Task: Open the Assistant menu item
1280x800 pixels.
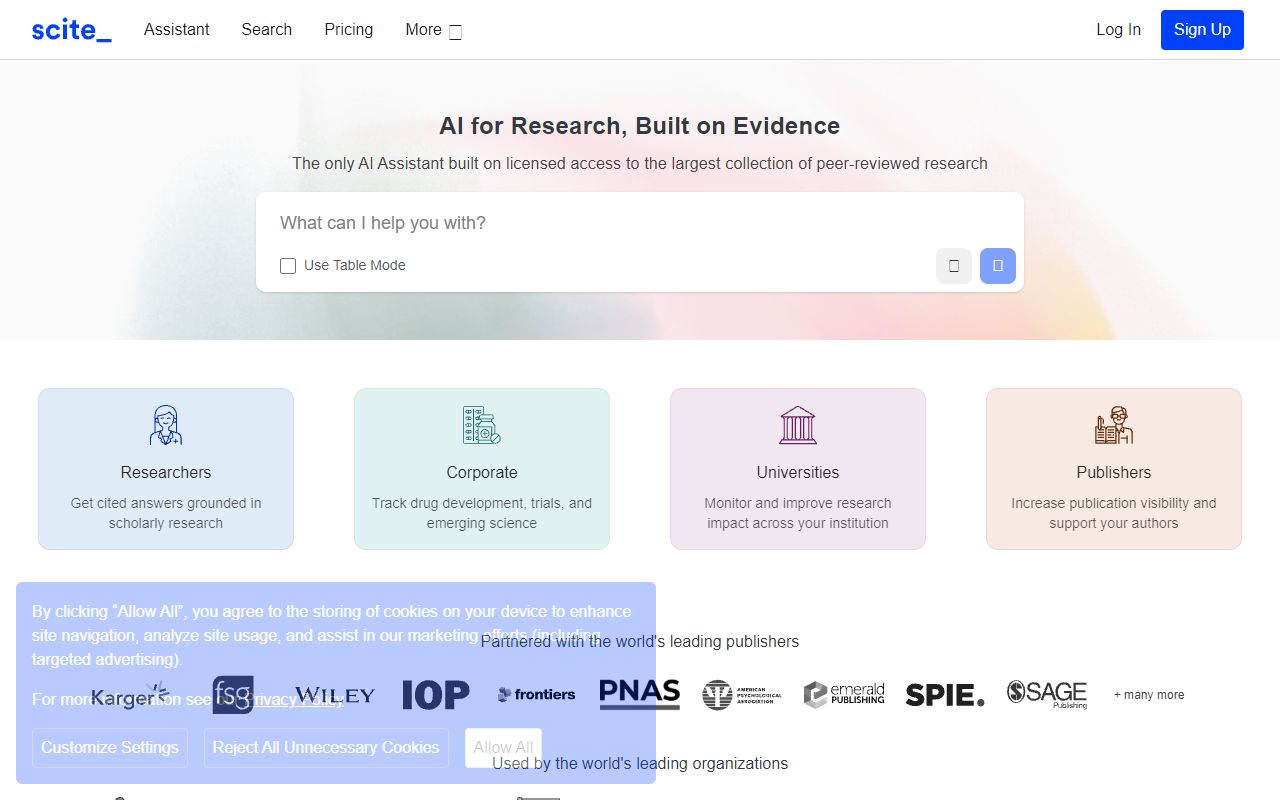Action: click(176, 30)
